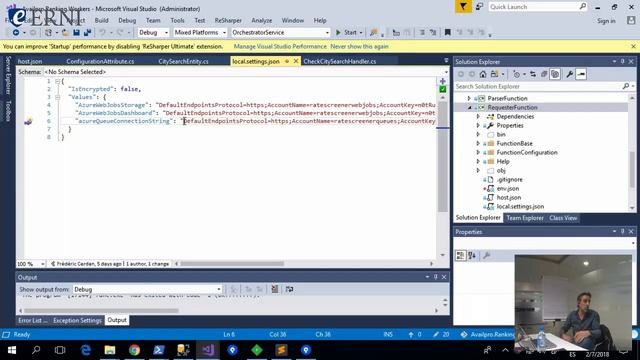The image size is (640, 360).
Task: Open File Explorer from taskbar
Action: coord(110,350)
